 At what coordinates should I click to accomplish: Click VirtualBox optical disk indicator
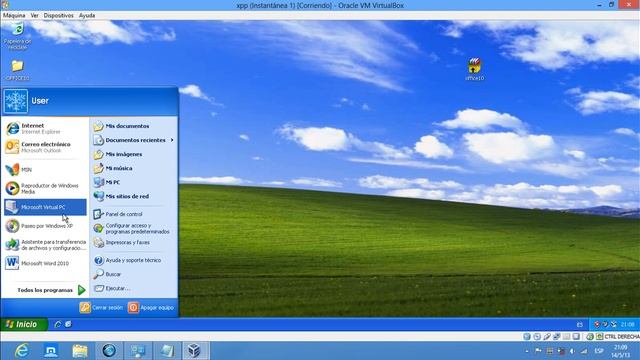coord(537,336)
